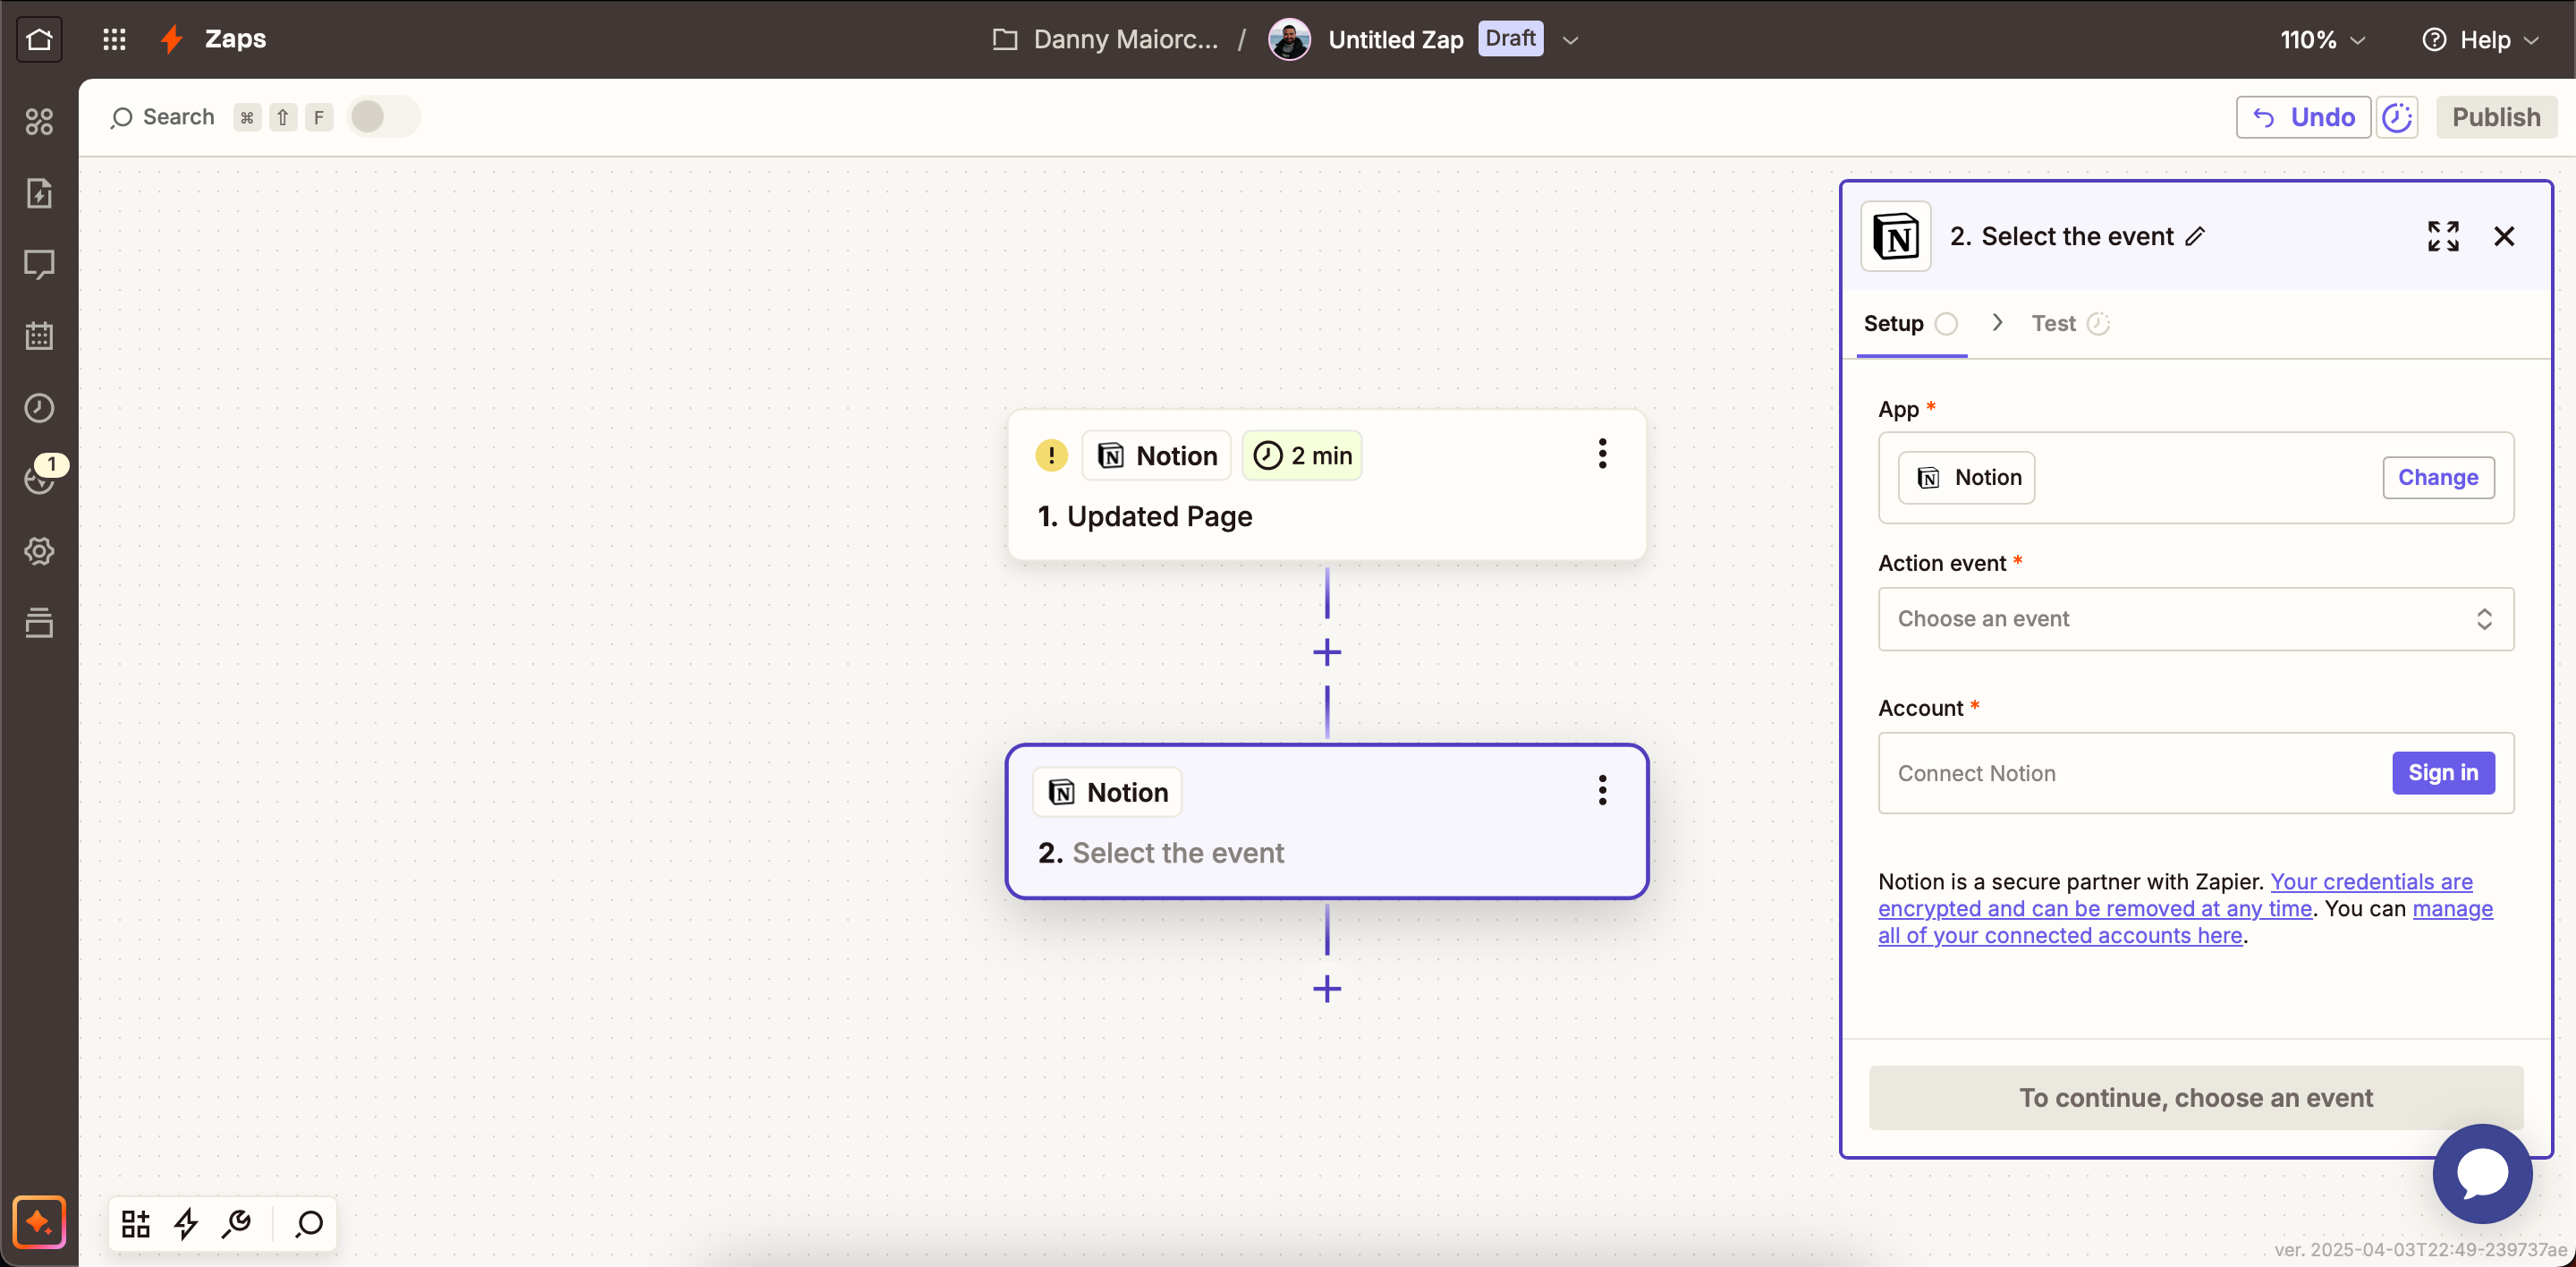Open the chat support bubble
Image resolution: width=2576 pixels, height=1267 pixels.
(x=2482, y=1173)
